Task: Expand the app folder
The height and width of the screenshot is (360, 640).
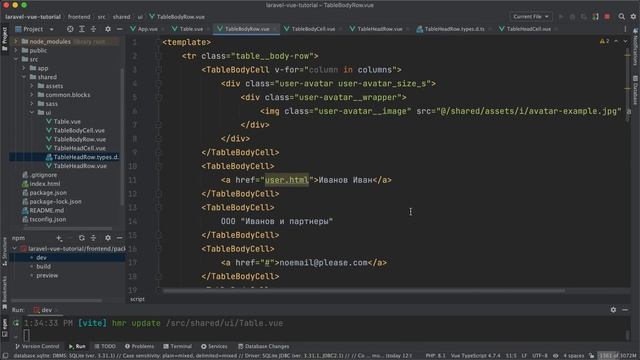Action: pyautogui.click(x=24, y=68)
